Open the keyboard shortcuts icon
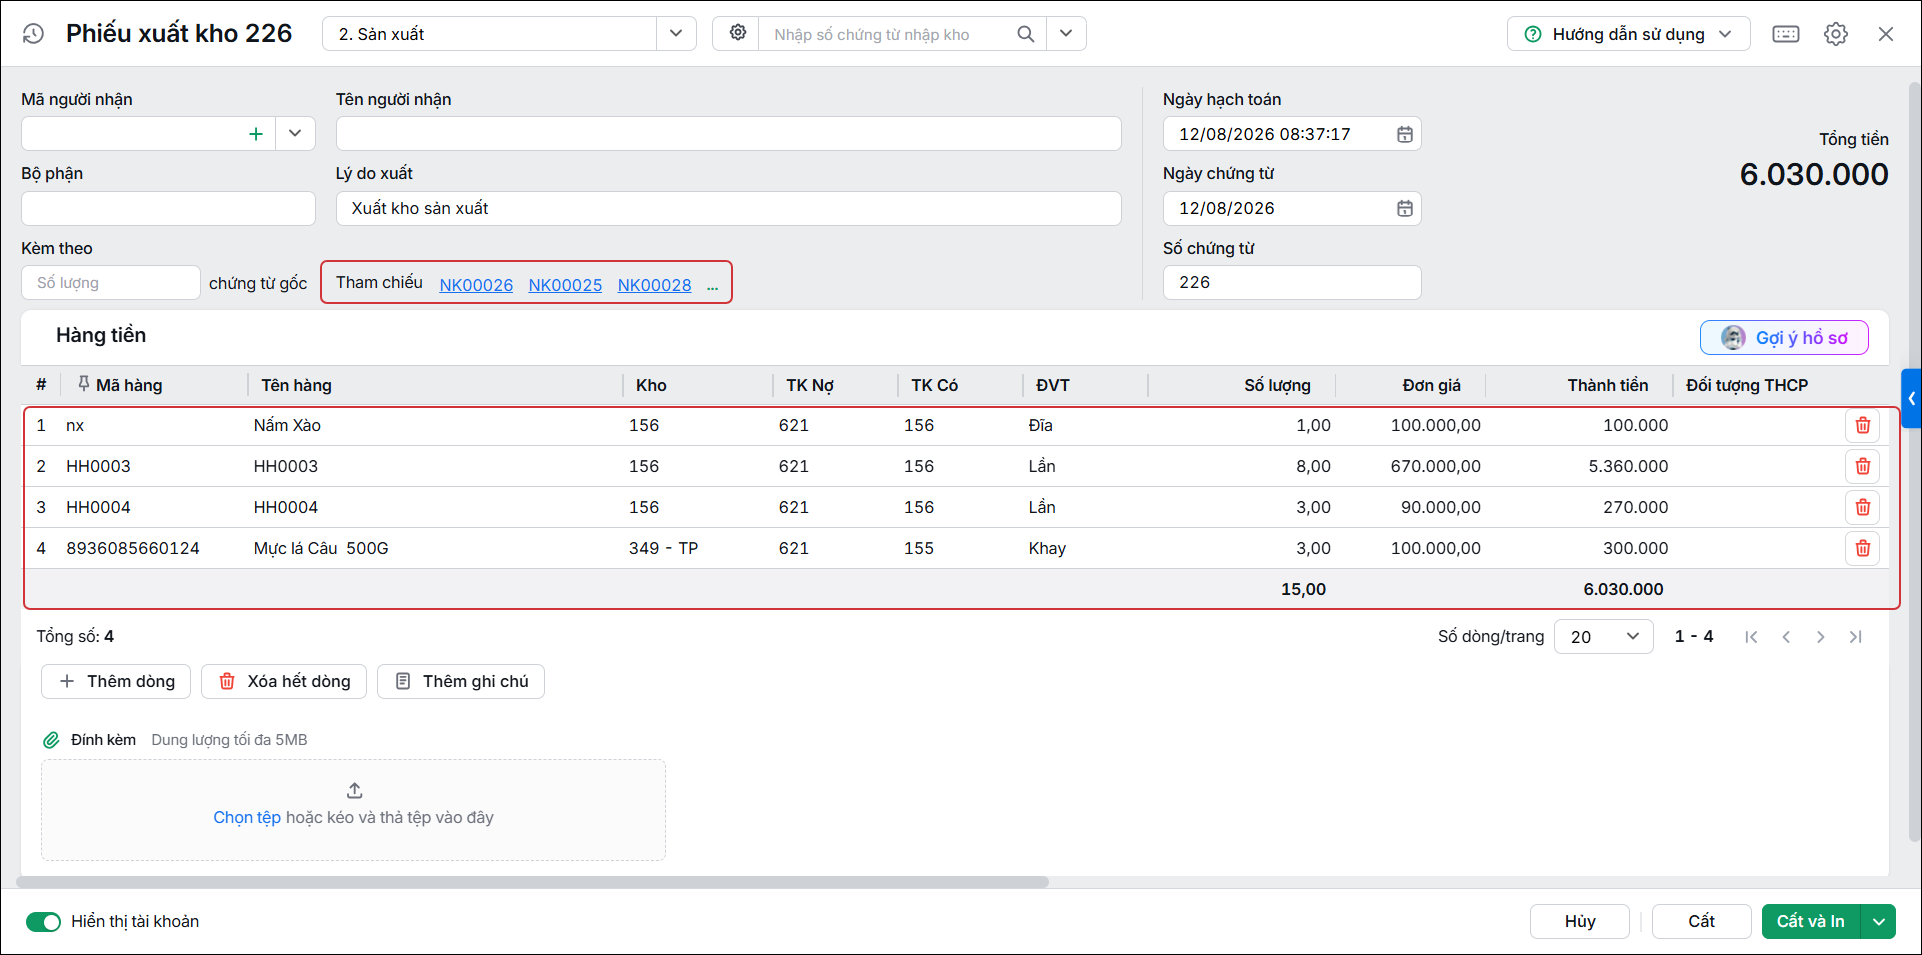 coord(1785,34)
